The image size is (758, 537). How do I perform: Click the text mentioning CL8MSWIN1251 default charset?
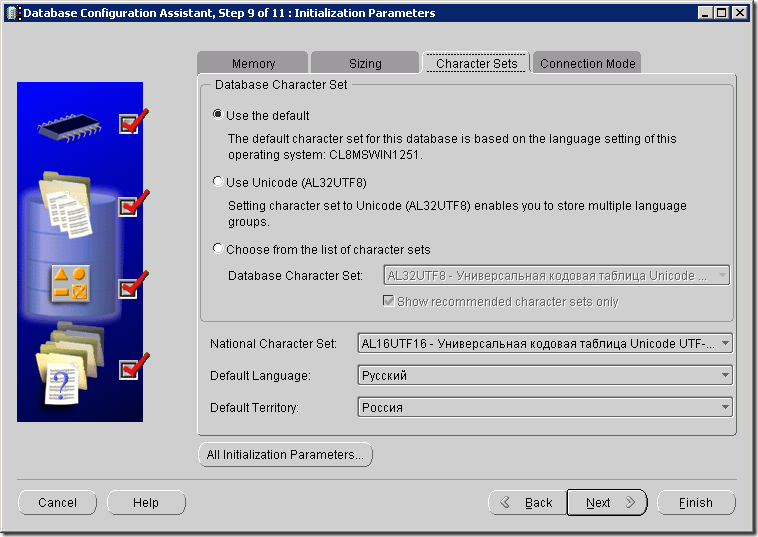452,146
